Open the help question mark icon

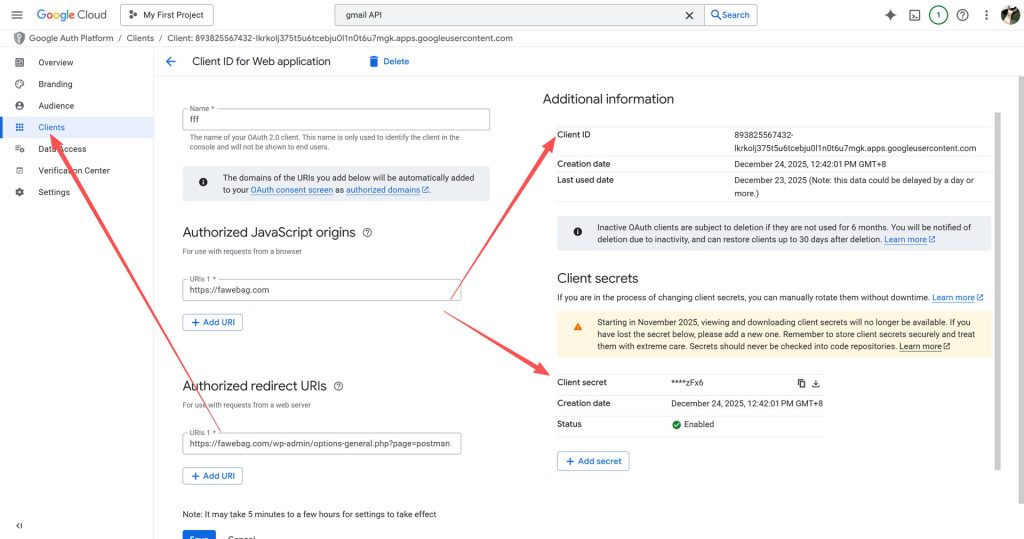coord(962,15)
